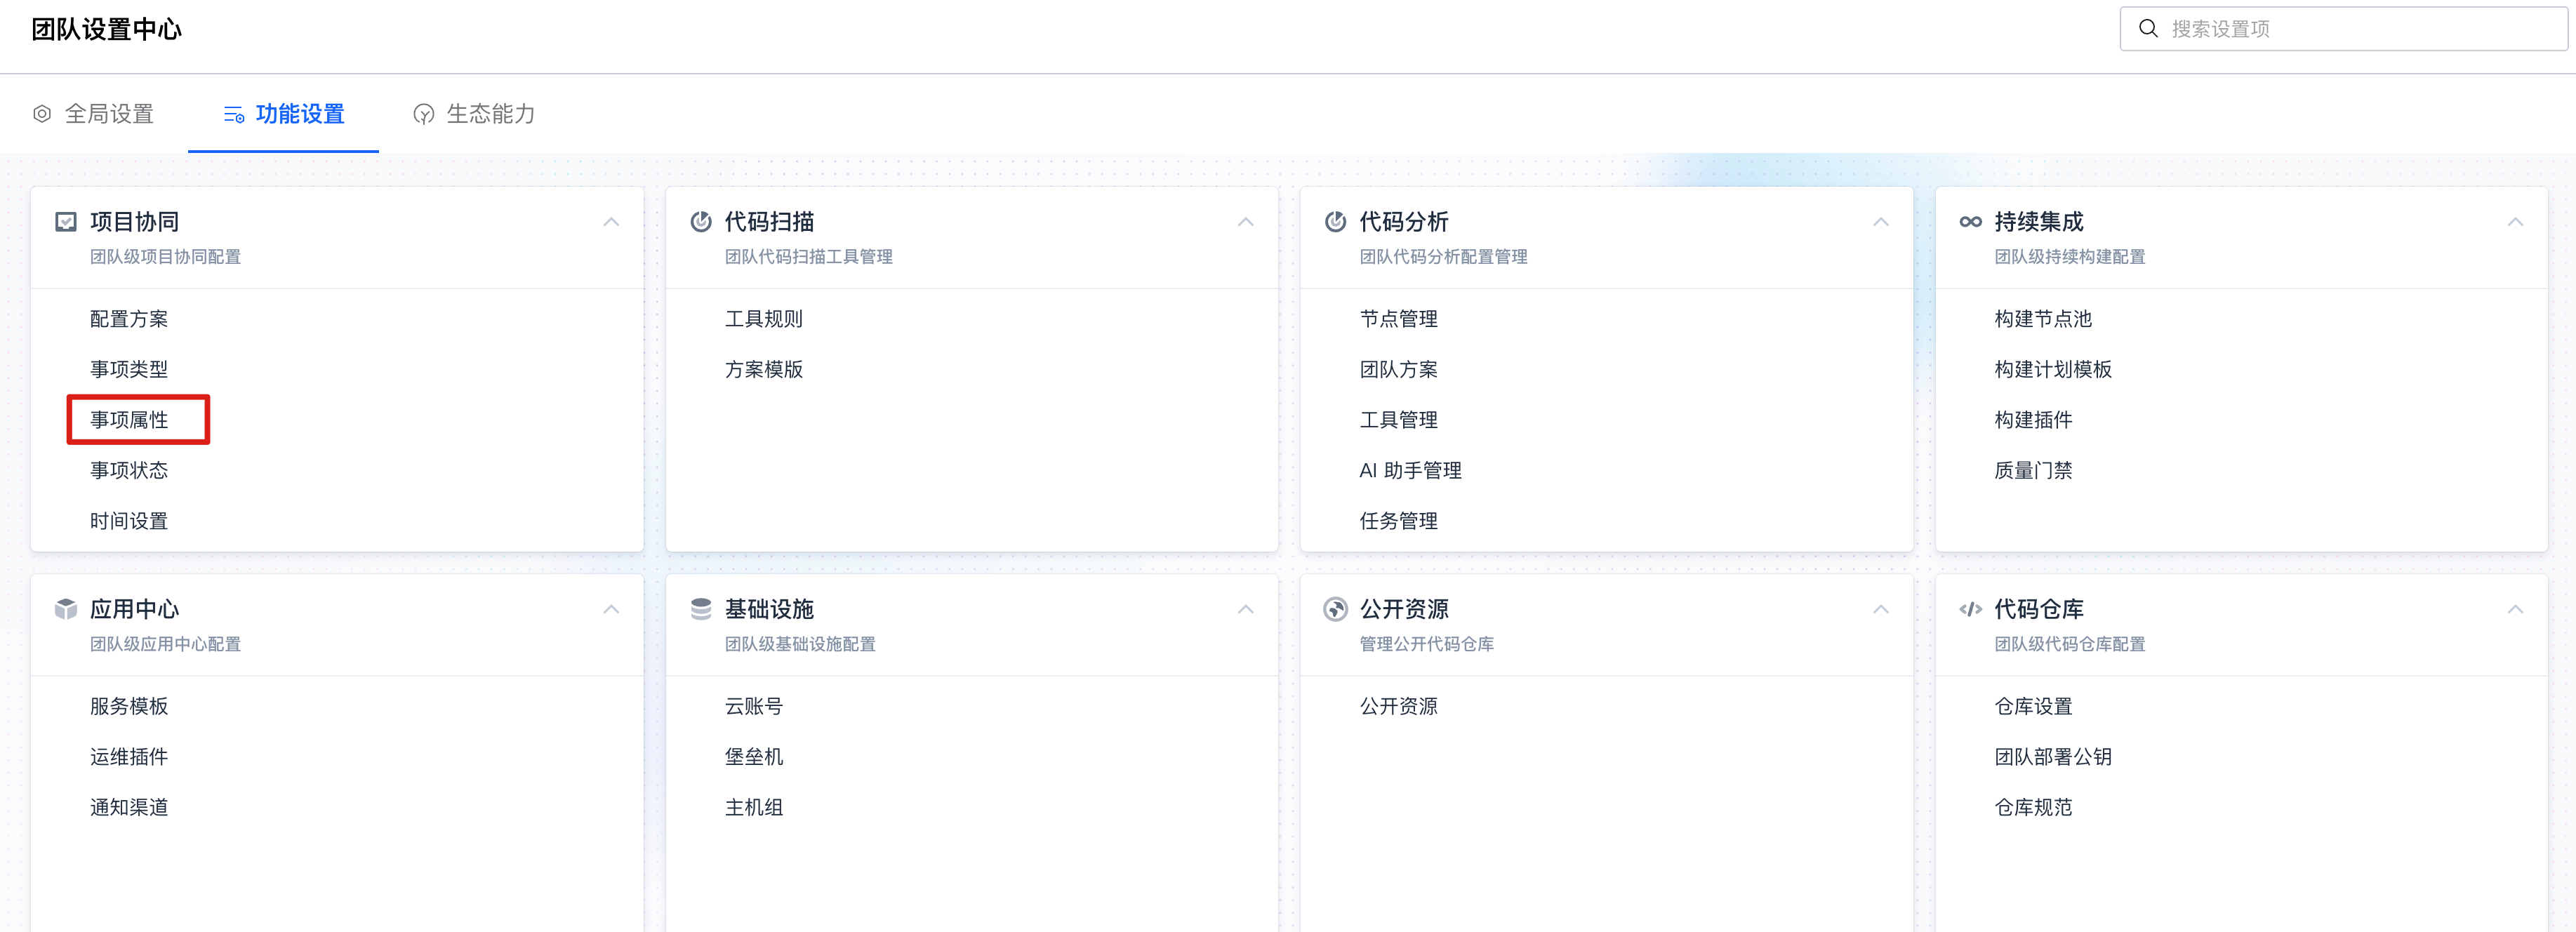Image resolution: width=2576 pixels, height=932 pixels.
Task: Click the 公开资源 globe icon
Action: (1335, 609)
